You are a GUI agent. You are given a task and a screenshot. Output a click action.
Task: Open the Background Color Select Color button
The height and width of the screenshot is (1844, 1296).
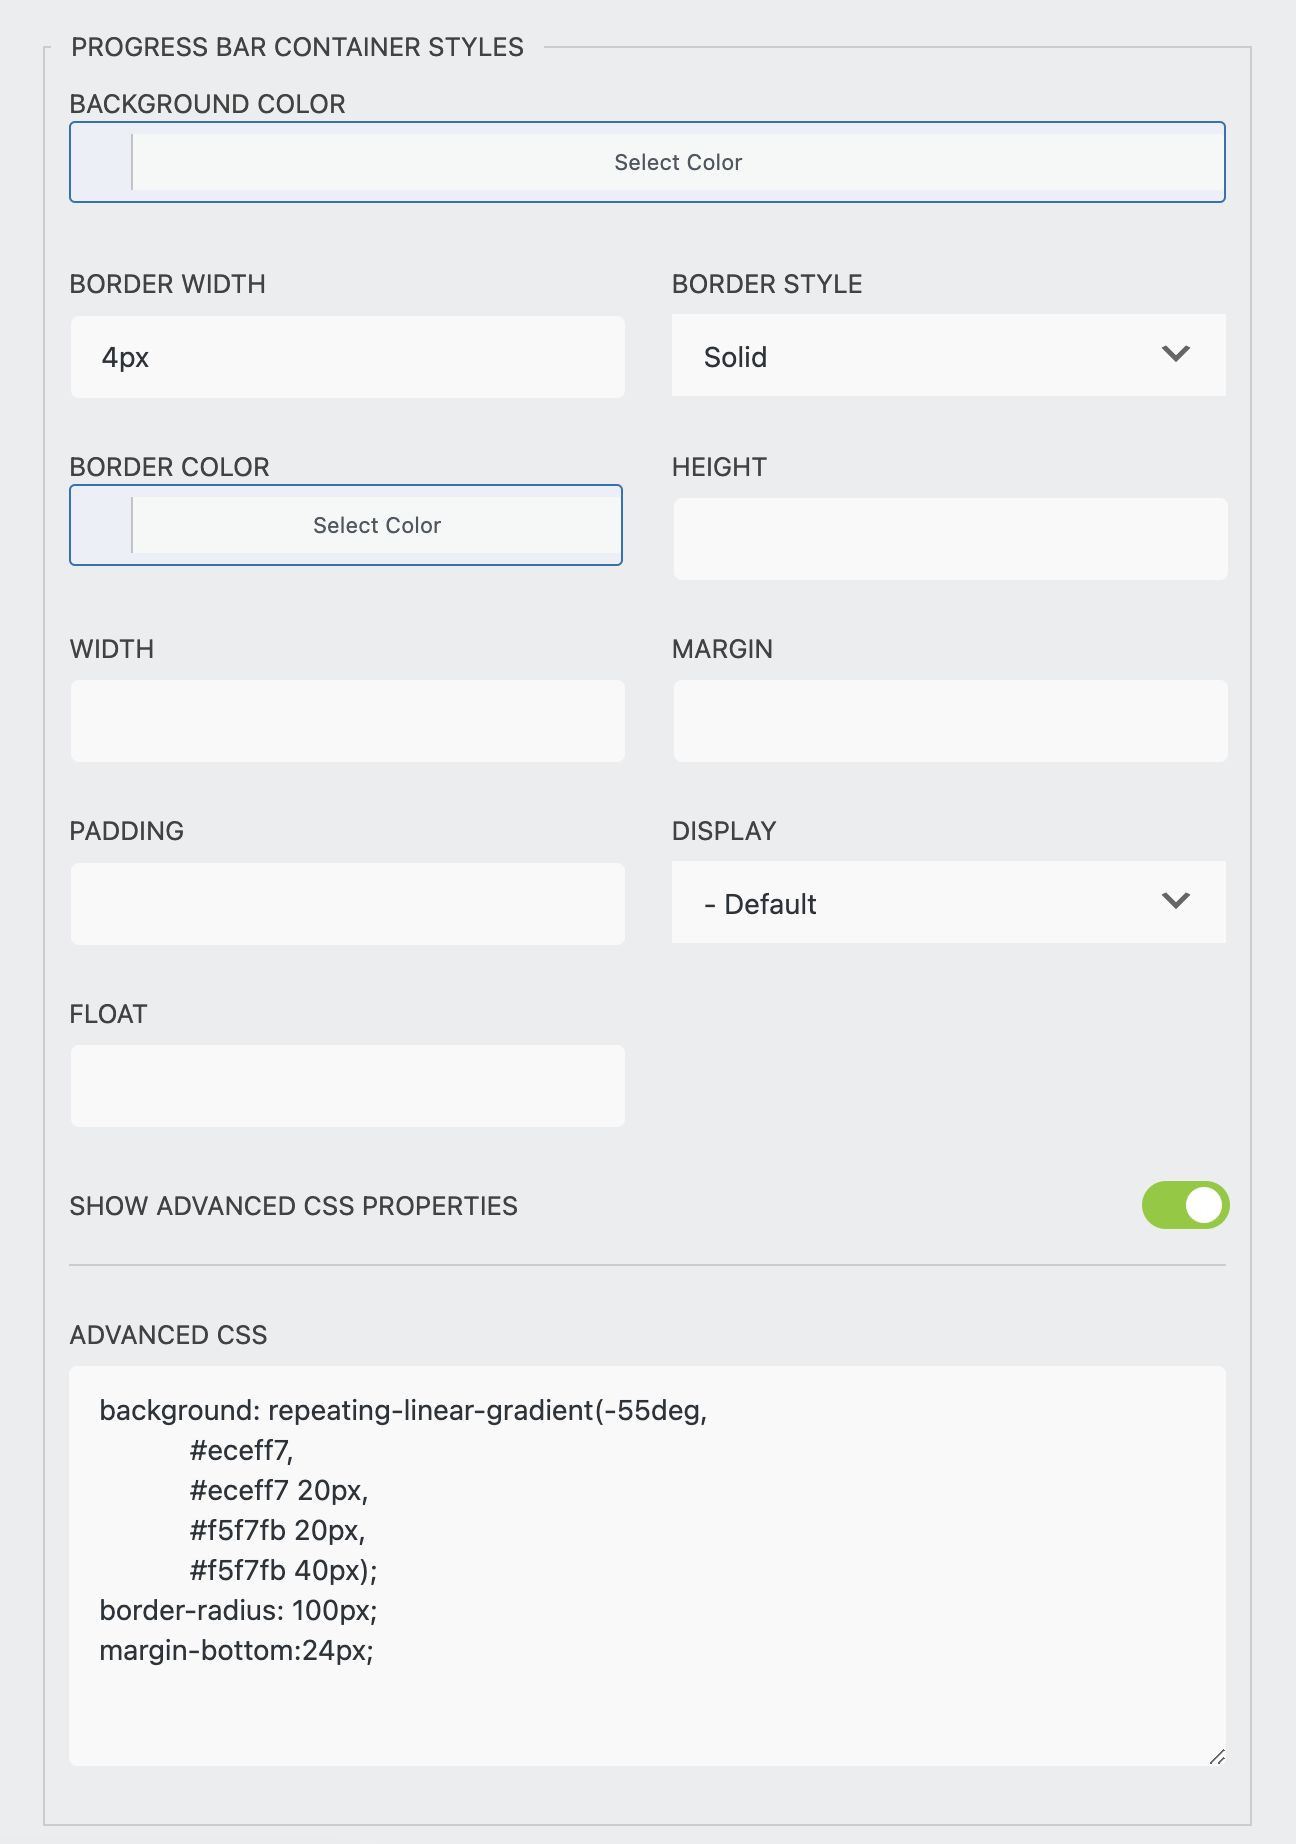[x=678, y=162]
